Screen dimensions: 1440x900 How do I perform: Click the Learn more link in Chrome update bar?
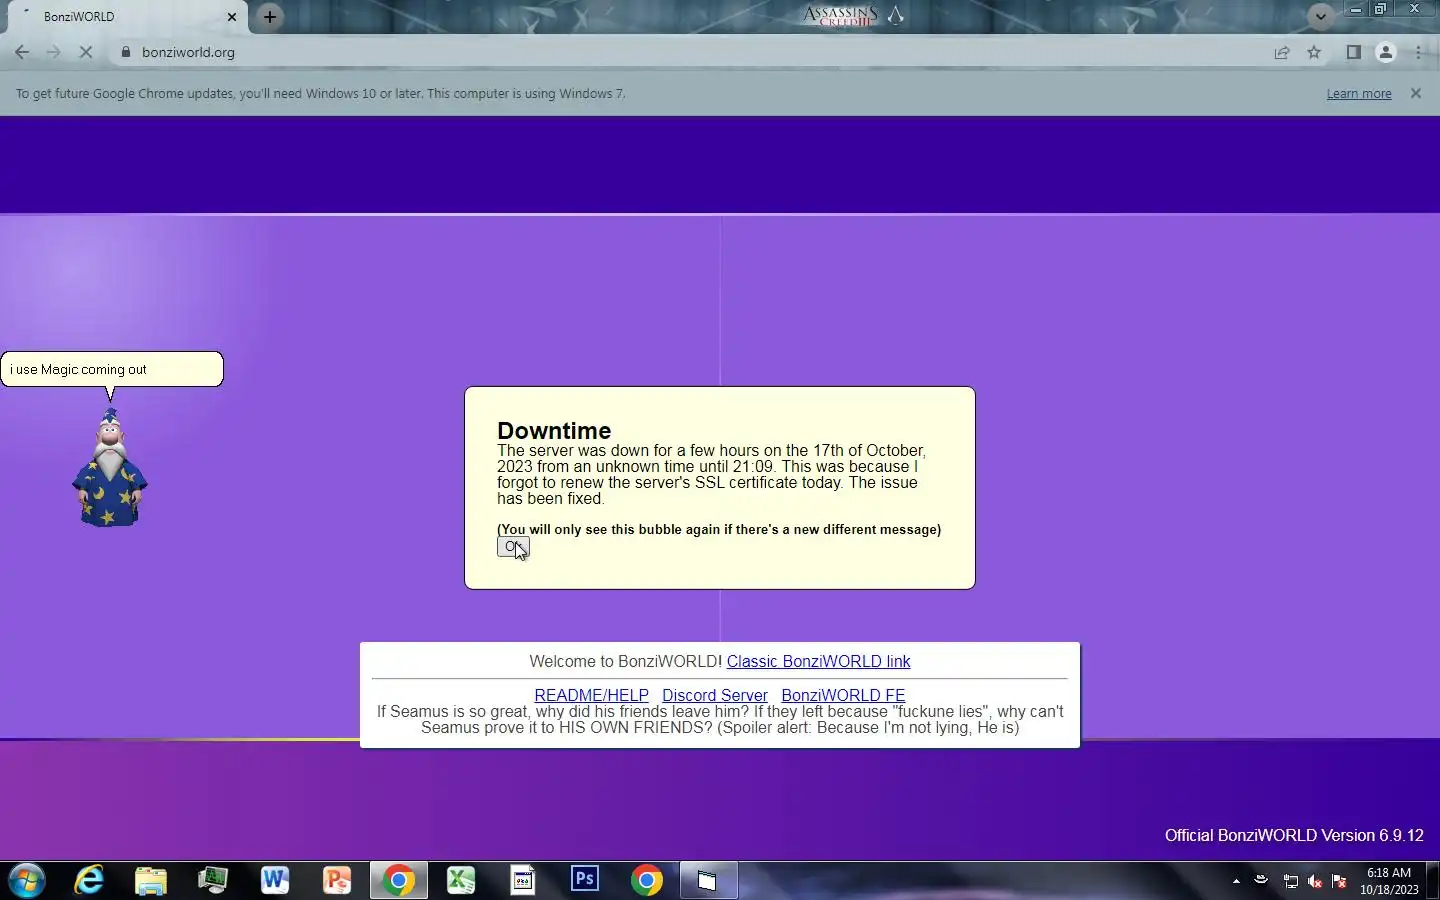[x=1358, y=94]
